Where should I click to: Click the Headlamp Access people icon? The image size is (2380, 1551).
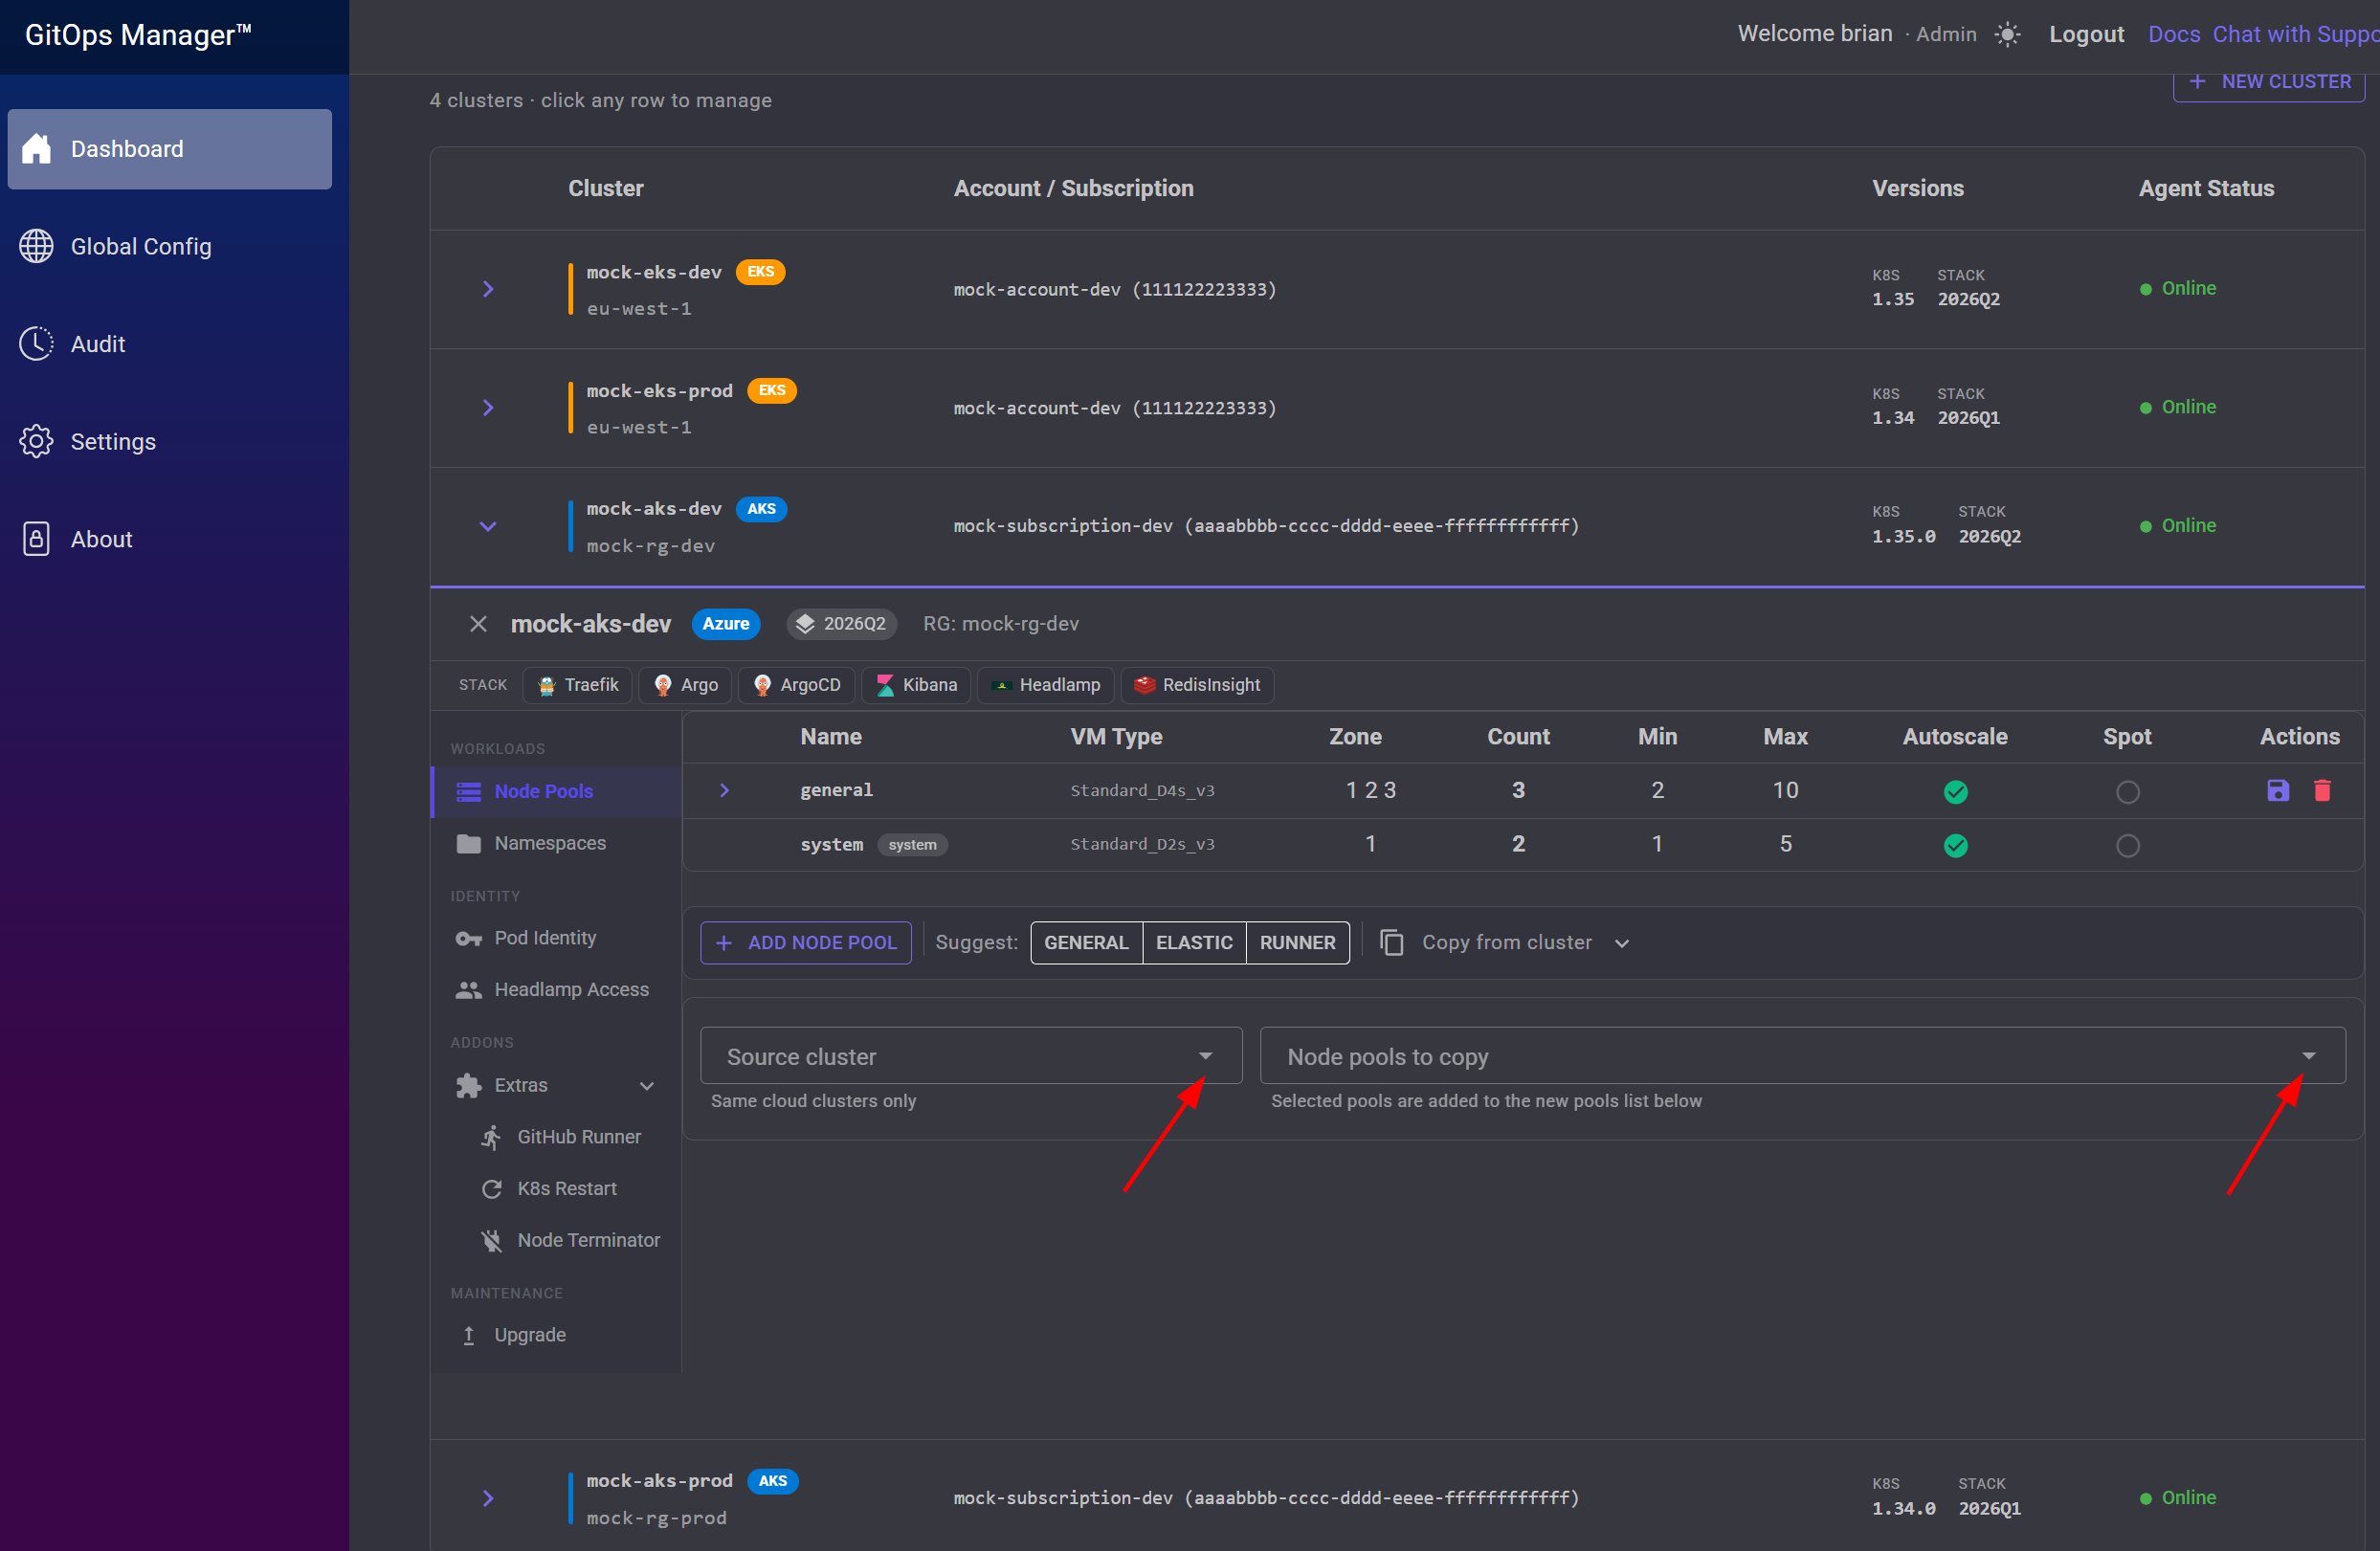click(x=468, y=990)
